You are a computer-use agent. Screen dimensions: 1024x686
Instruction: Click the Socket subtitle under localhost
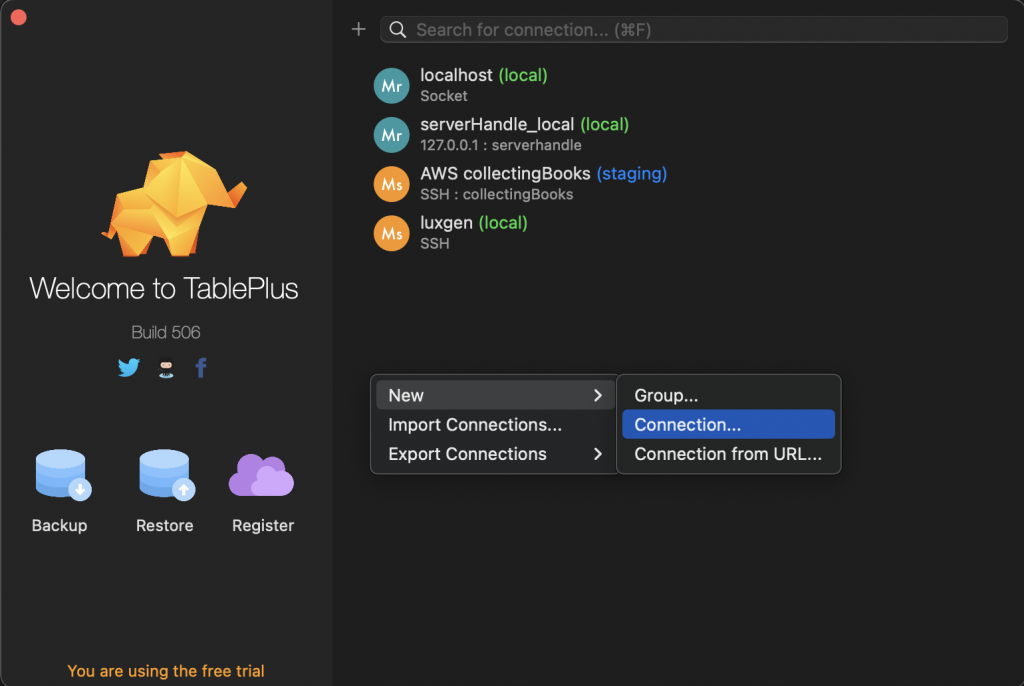click(443, 96)
